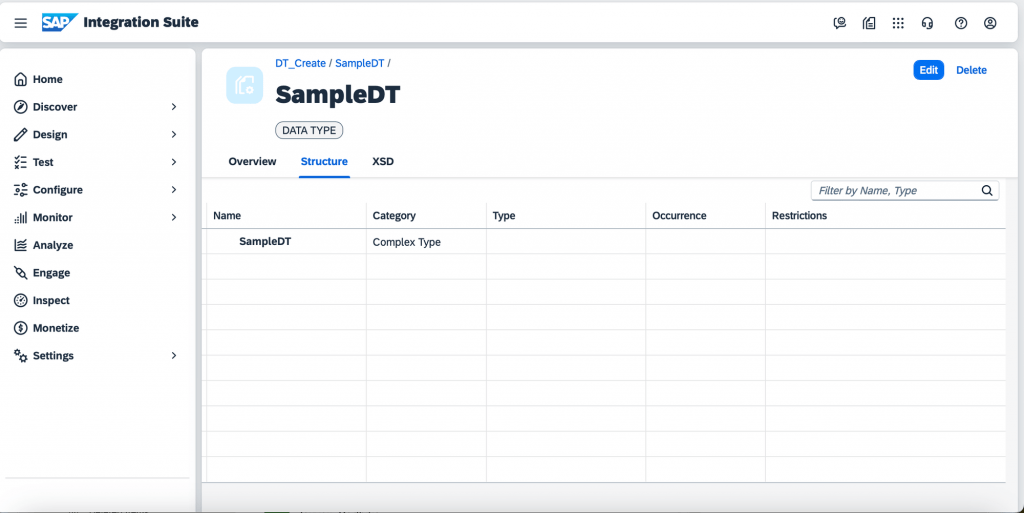Screen dimensions: 1024x513
Task: Open the help question mark icon
Action: (x=961, y=23)
